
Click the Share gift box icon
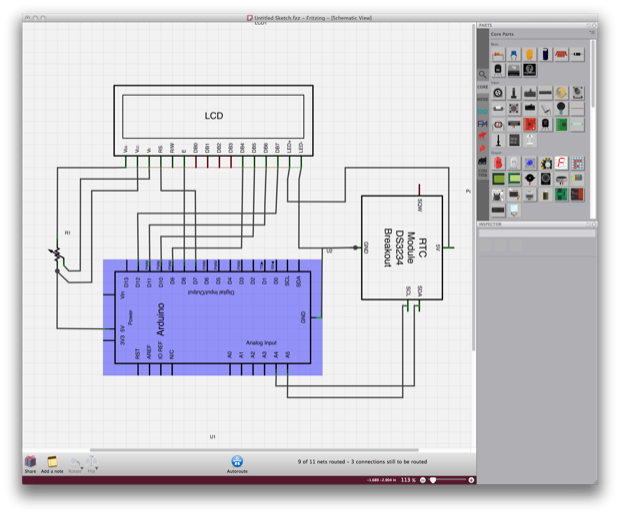coord(30,461)
